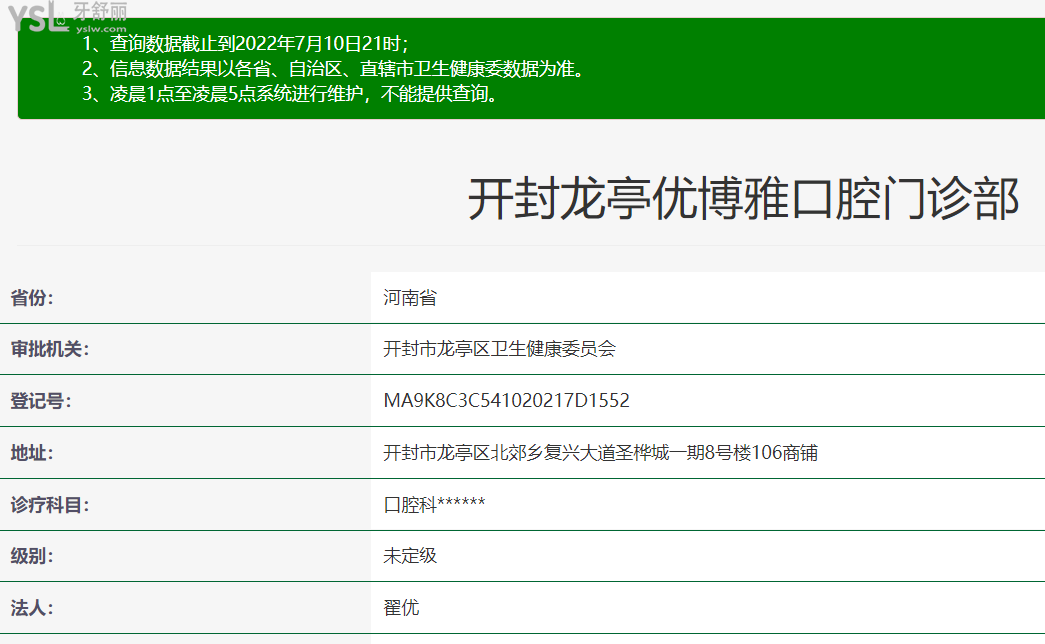The image size is (1045, 644).
Task: Click the value 开封市龙亭区卫生健康委员会
Action: click(x=499, y=349)
